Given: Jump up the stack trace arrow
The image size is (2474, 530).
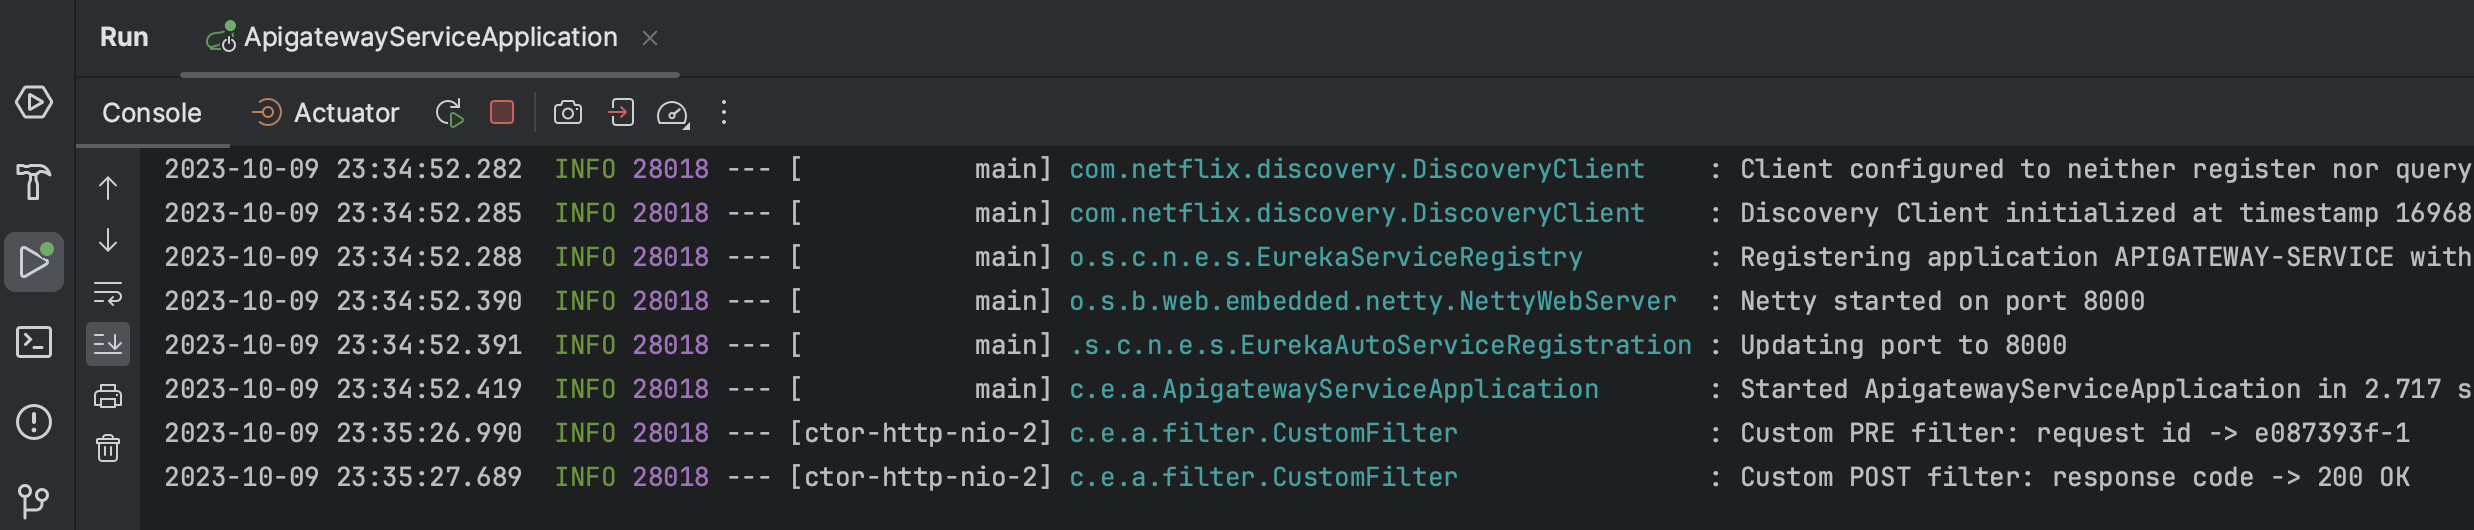Looking at the screenshot, I should pyautogui.click(x=108, y=188).
